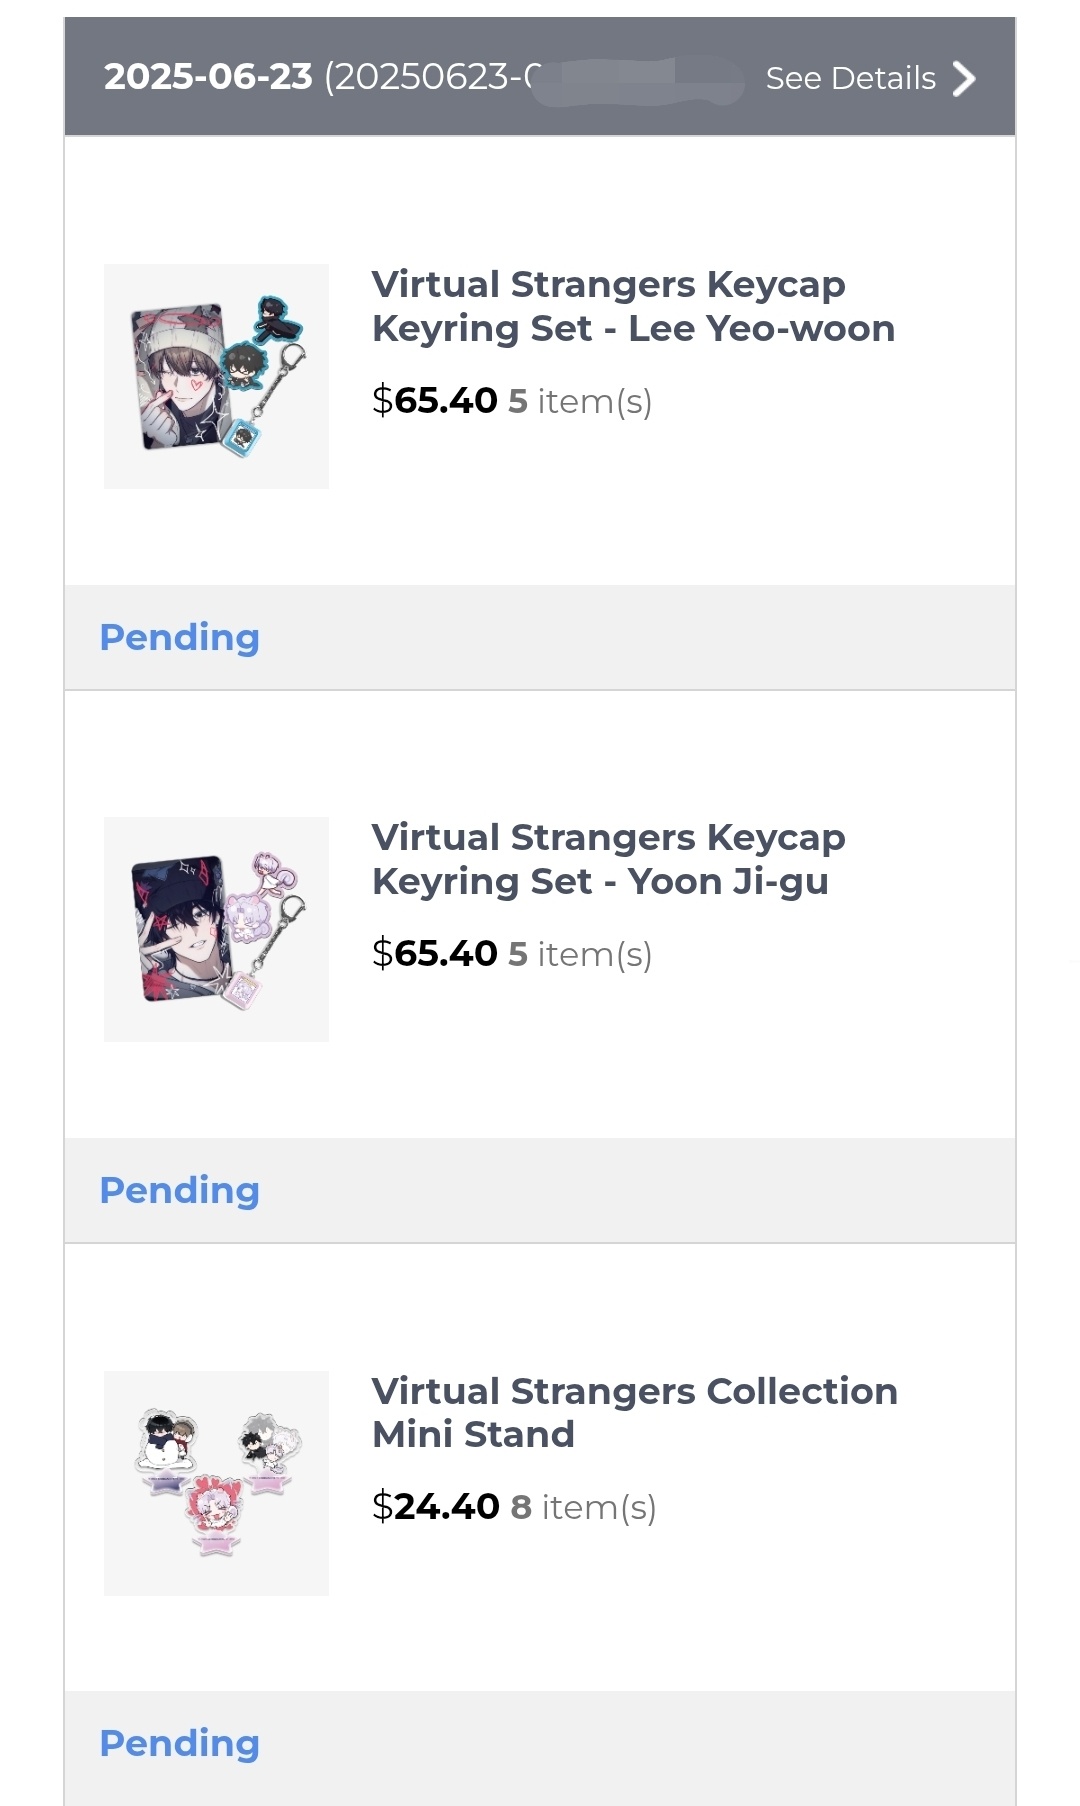The image size is (1080, 1806).
Task: Open the See Details link
Action: click(850, 78)
